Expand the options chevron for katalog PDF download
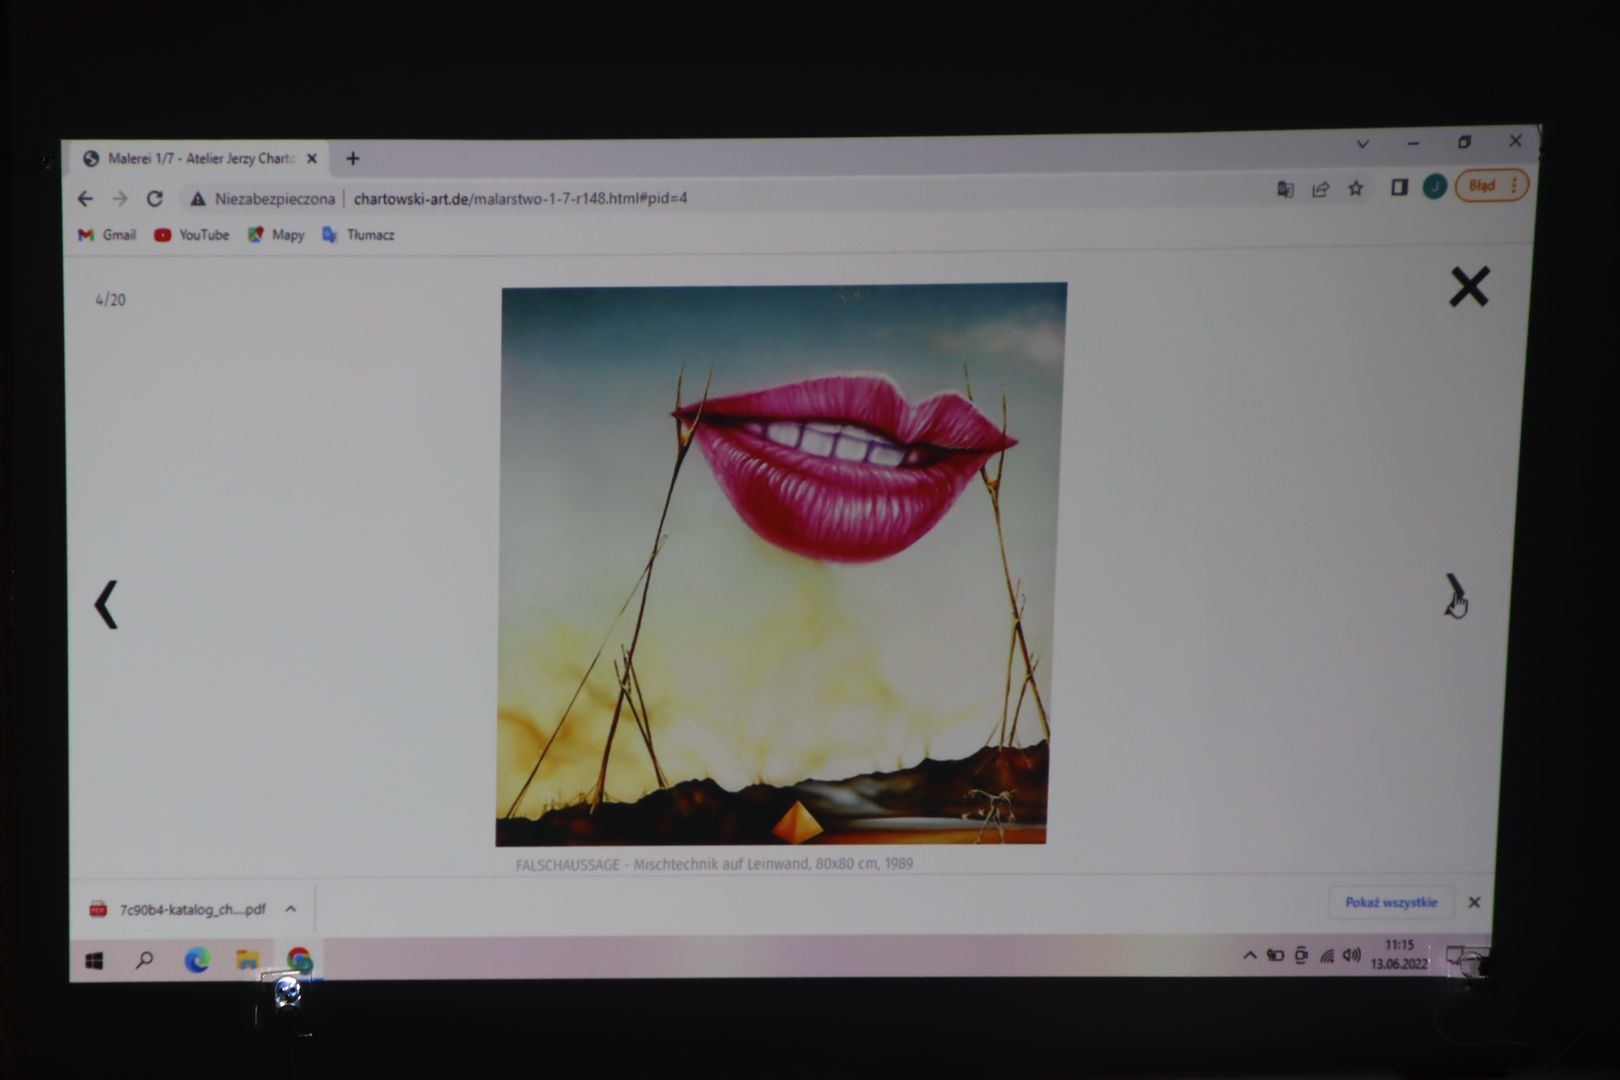 coord(291,909)
